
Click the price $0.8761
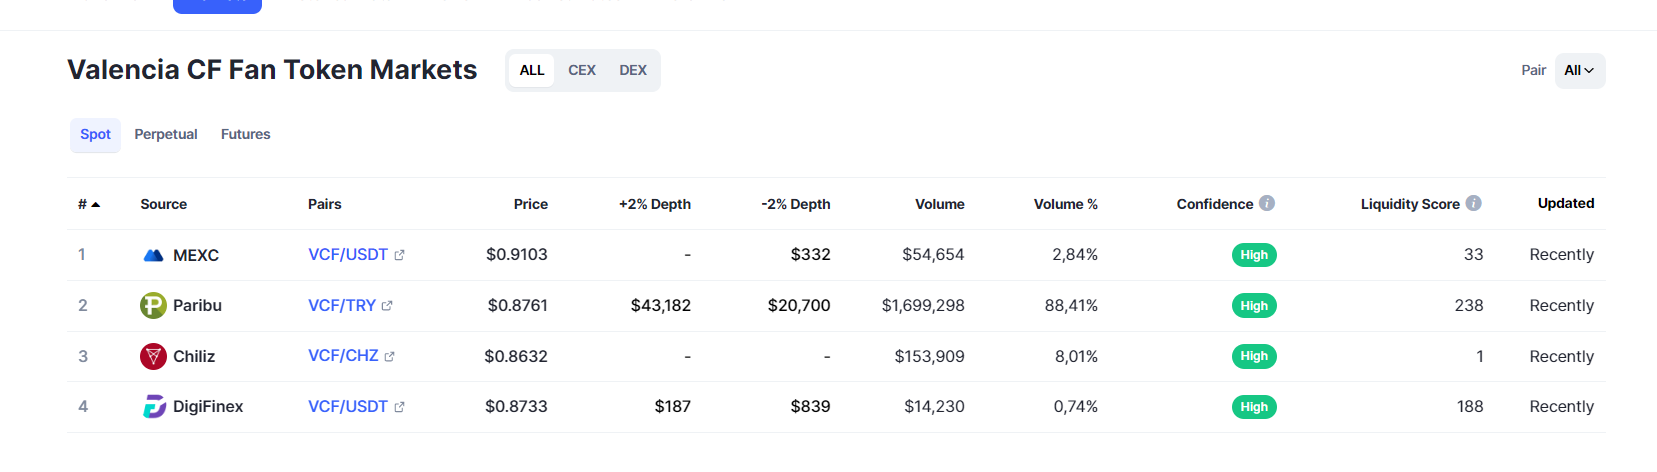coord(518,306)
